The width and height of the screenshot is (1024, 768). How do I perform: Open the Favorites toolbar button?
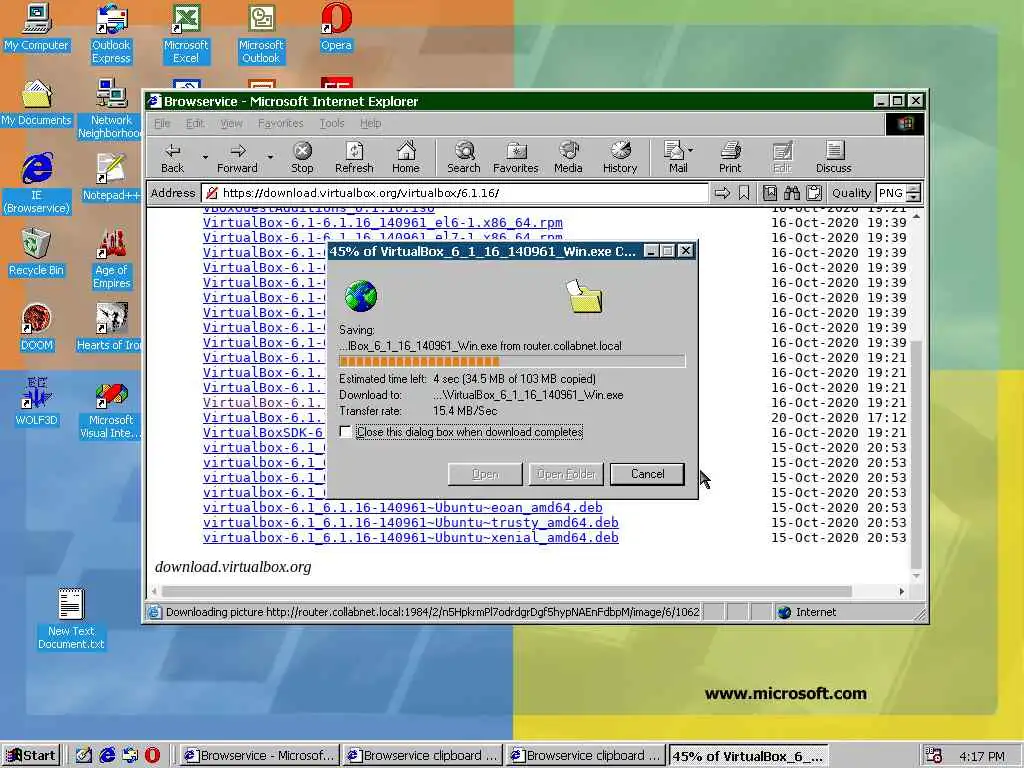point(515,157)
